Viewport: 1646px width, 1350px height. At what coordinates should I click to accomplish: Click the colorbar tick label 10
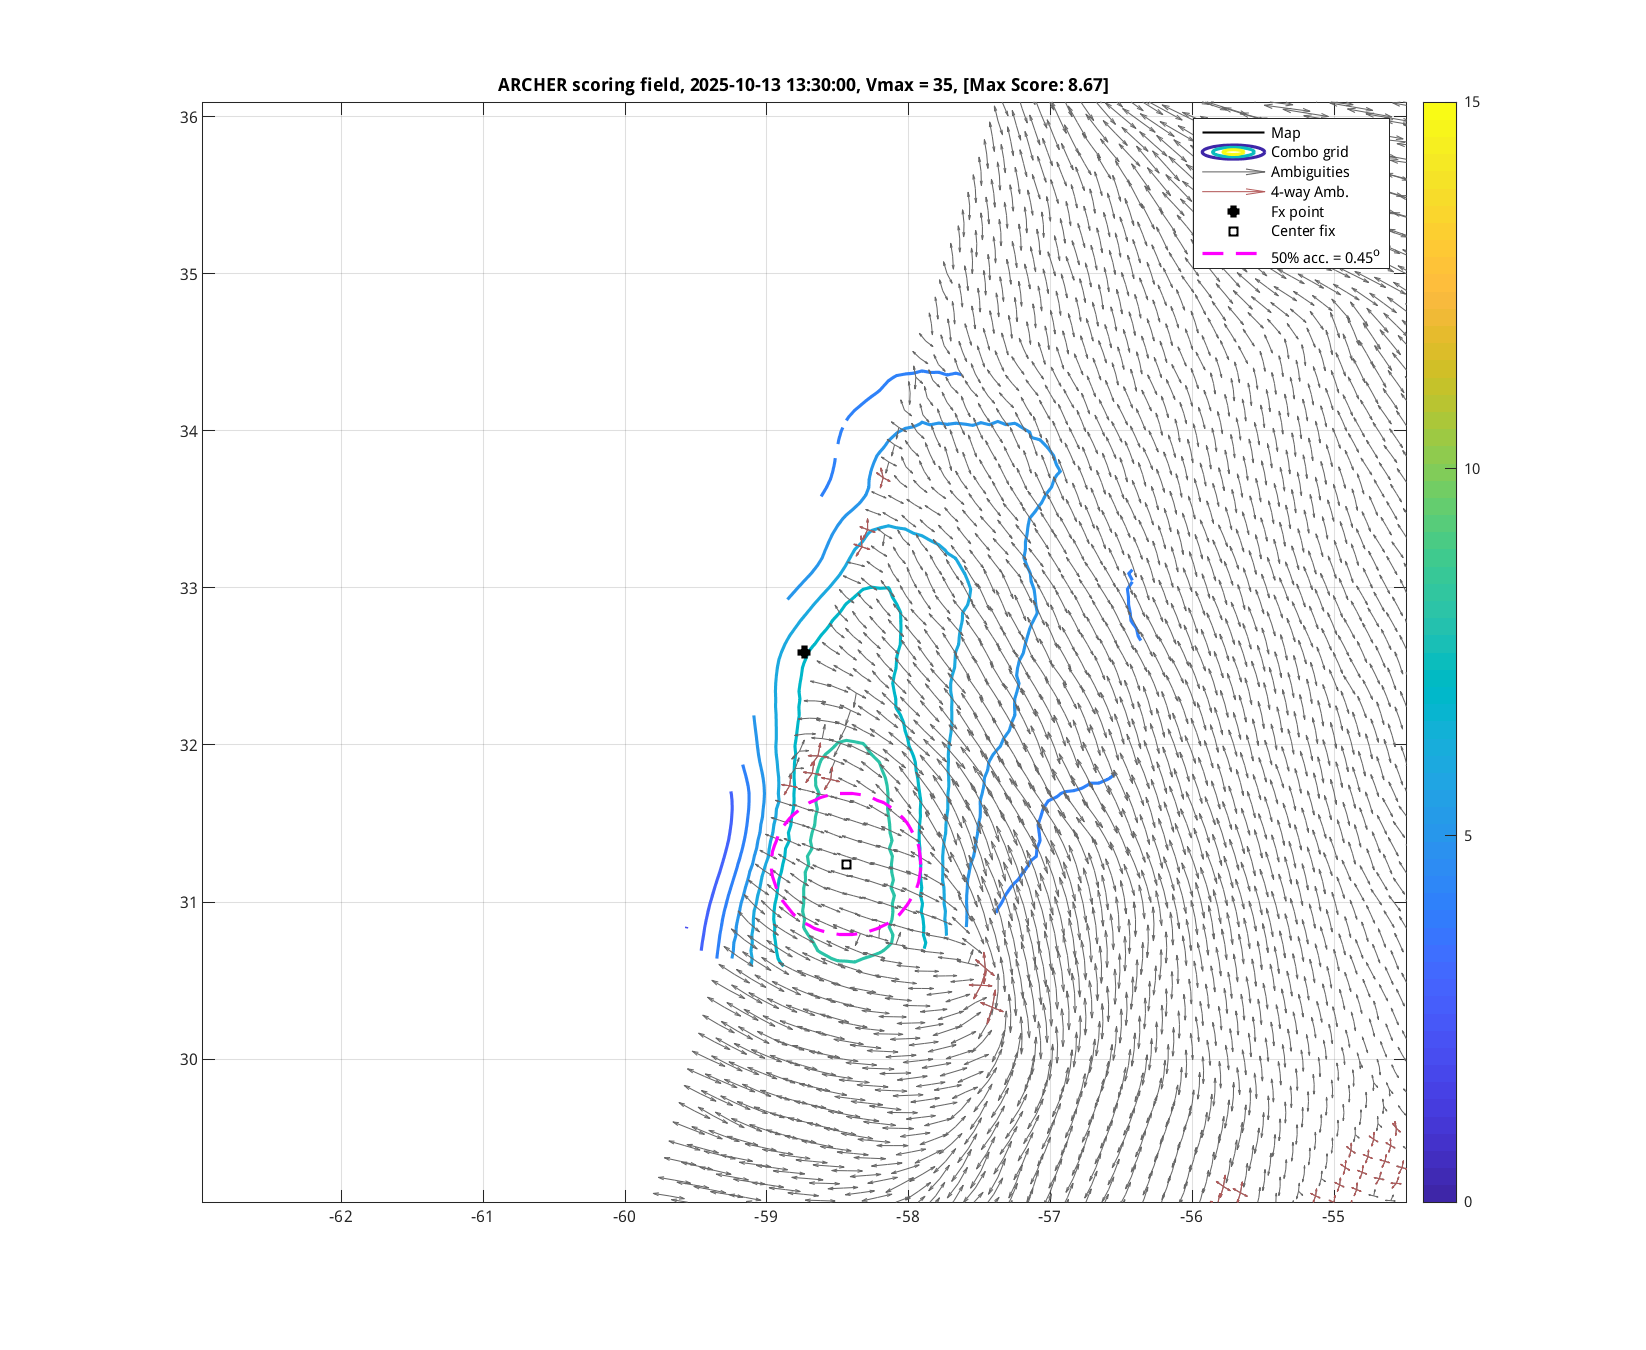click(x=1471, y=469)
